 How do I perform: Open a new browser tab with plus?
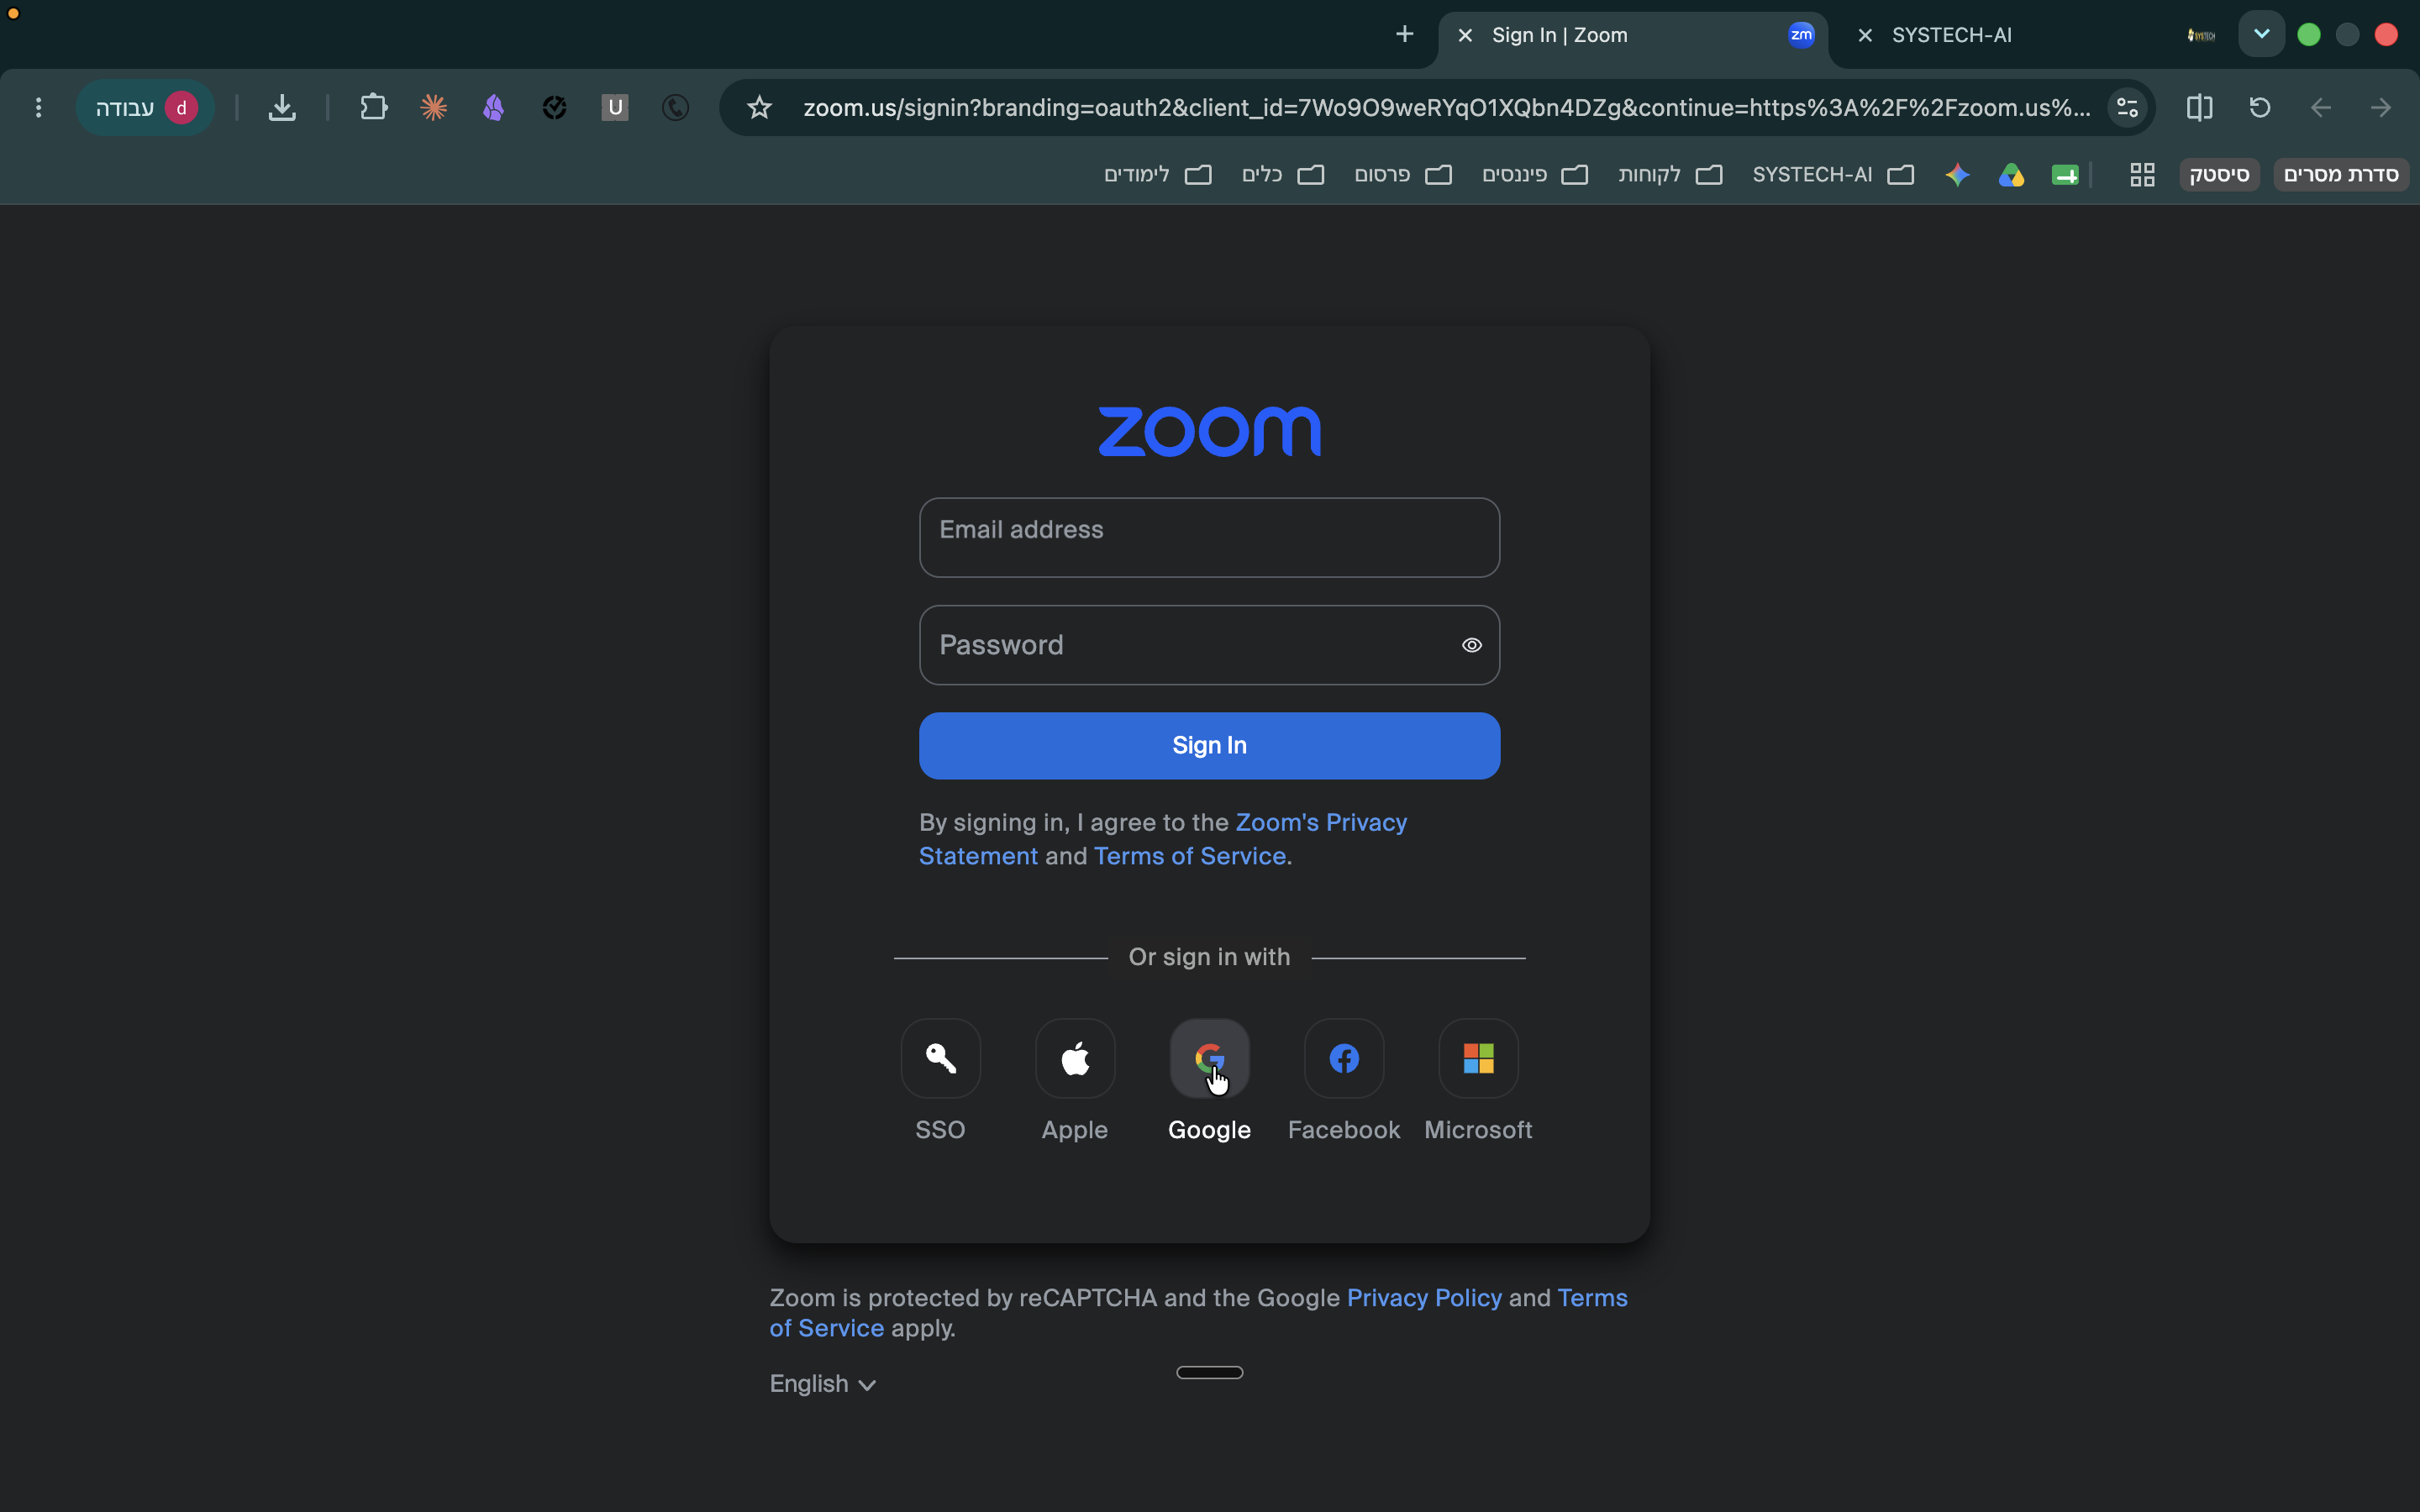[x=1404, y=34]
